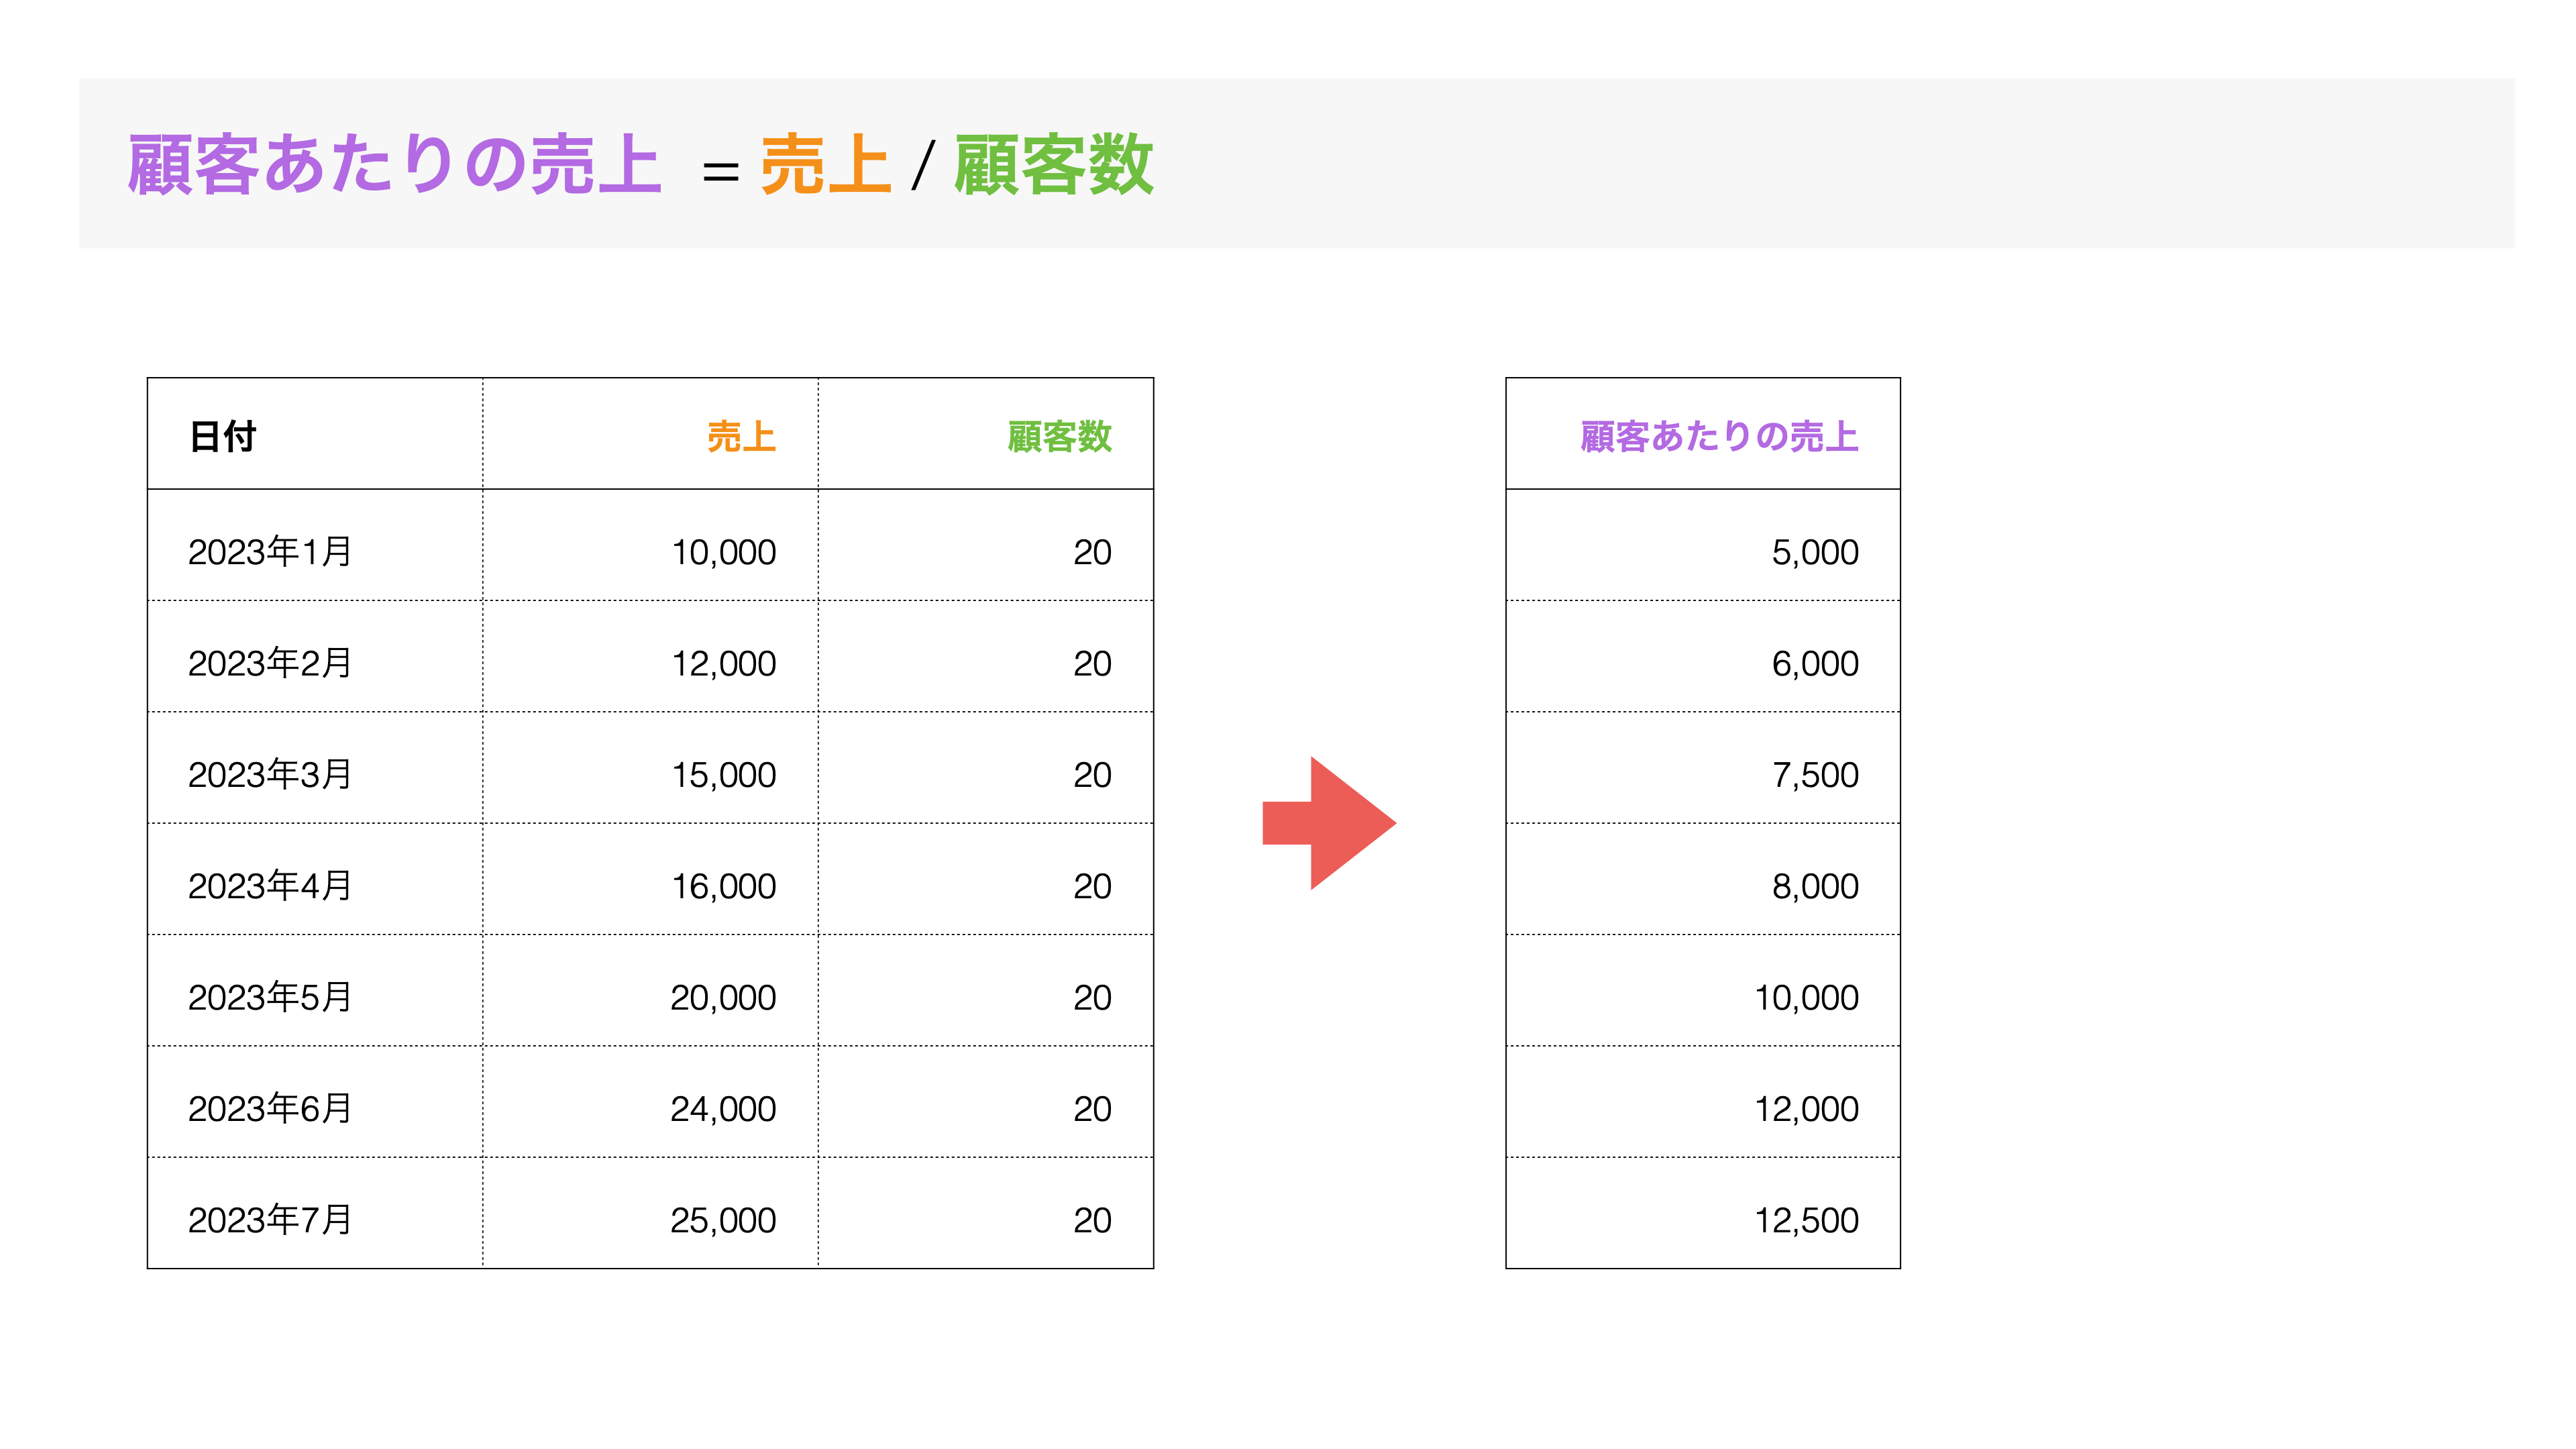
Task: Select the 12,000 sales cell for February
Action: click(650, 657)
